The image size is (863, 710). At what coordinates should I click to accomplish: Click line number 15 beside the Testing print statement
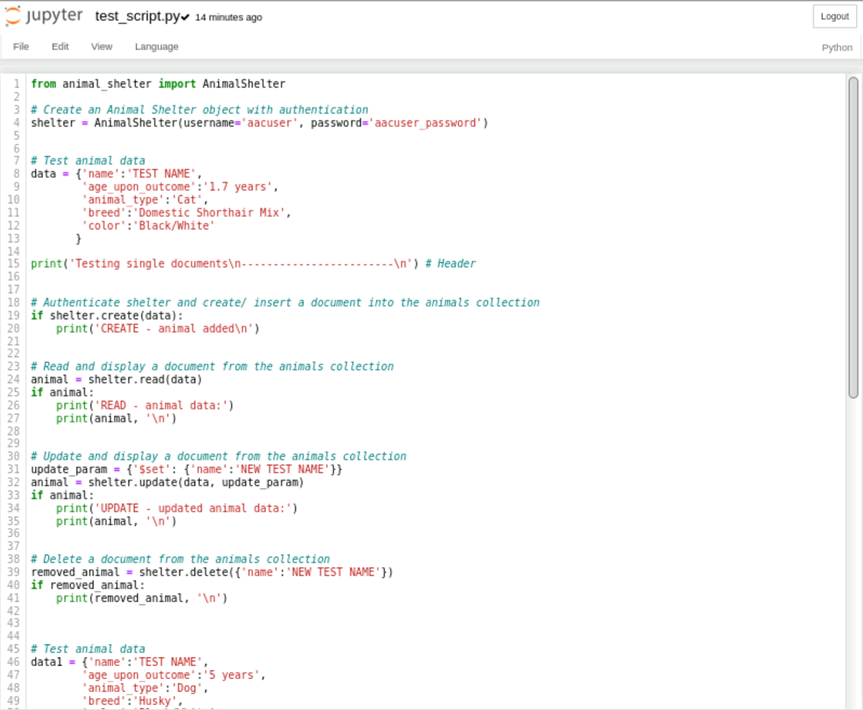[16, 263]
